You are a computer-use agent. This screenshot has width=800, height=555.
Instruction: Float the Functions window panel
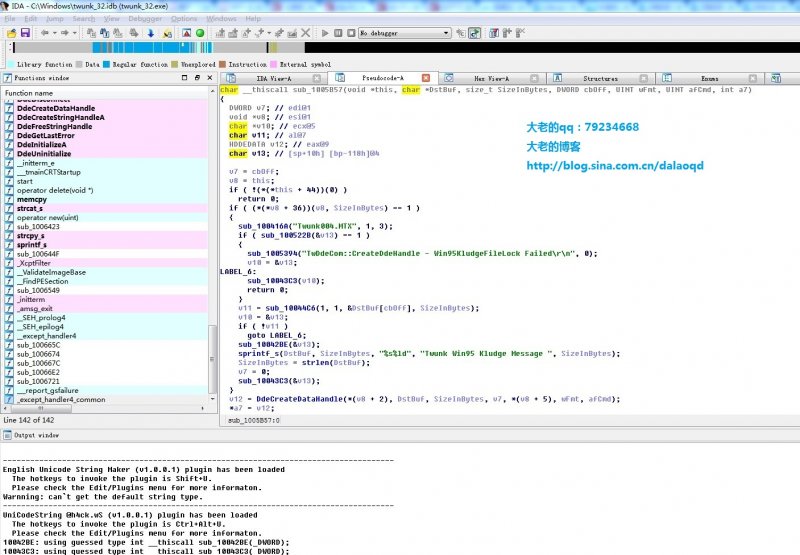(x=197, y=78)
